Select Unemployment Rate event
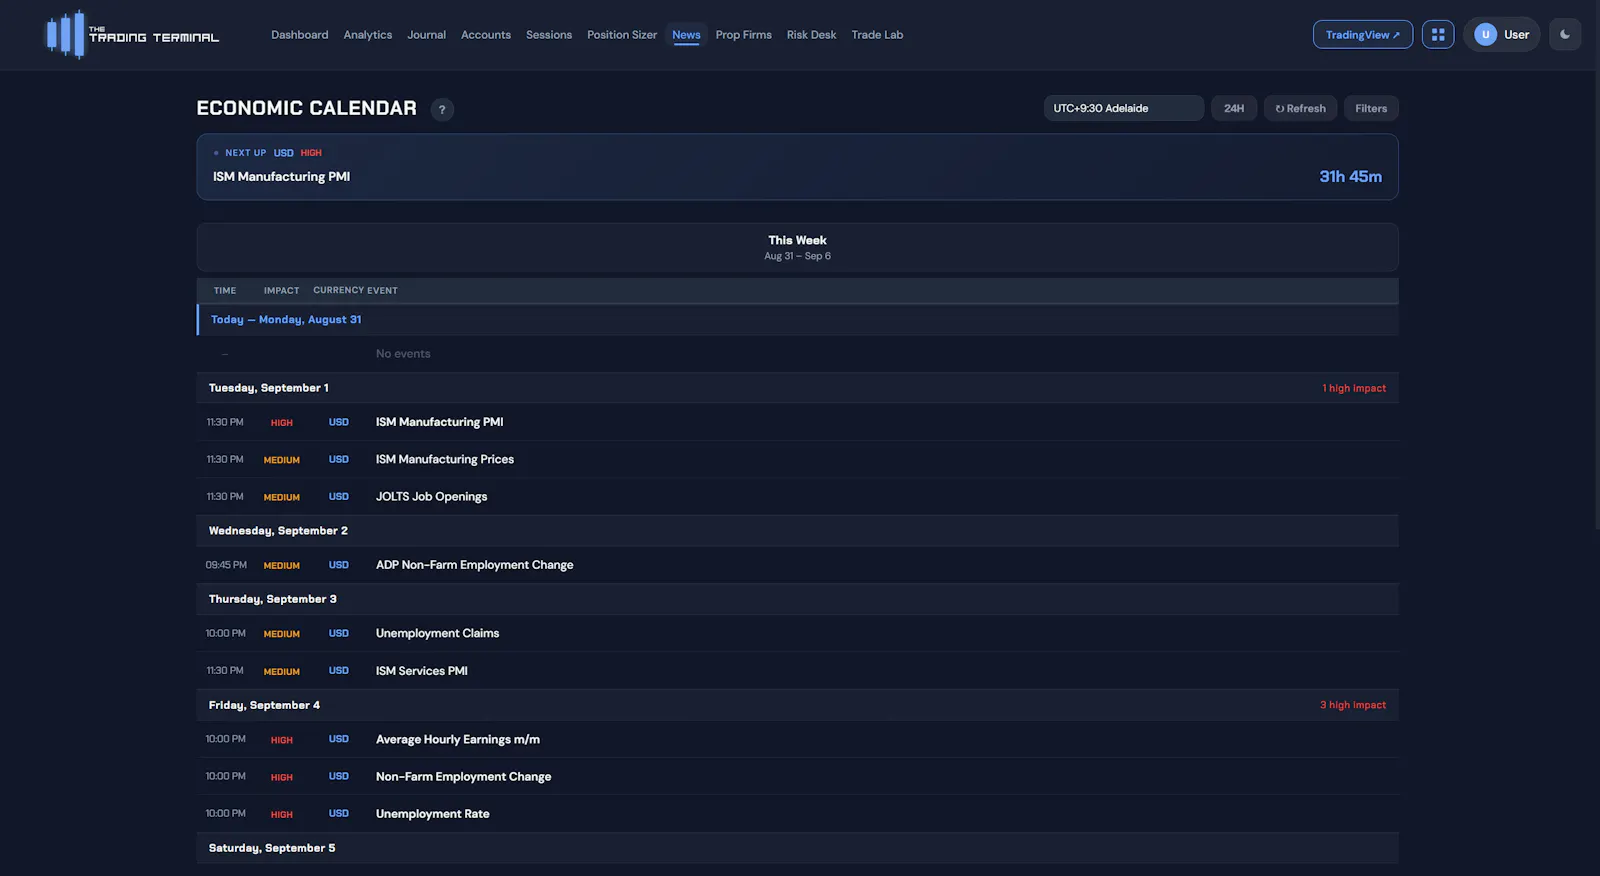1600x876 pixels. [x=797, y=814]
